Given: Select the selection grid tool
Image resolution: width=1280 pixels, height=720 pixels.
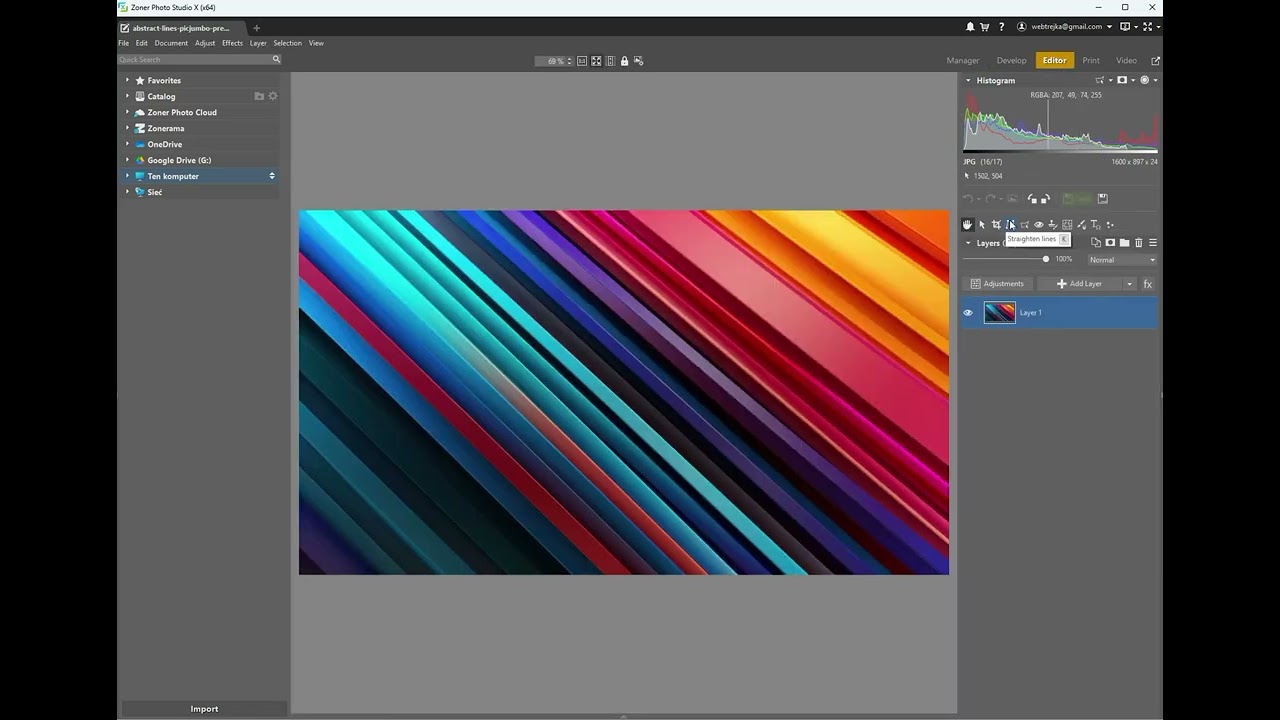Looking at the screenshot, I should click(1067, 225).
